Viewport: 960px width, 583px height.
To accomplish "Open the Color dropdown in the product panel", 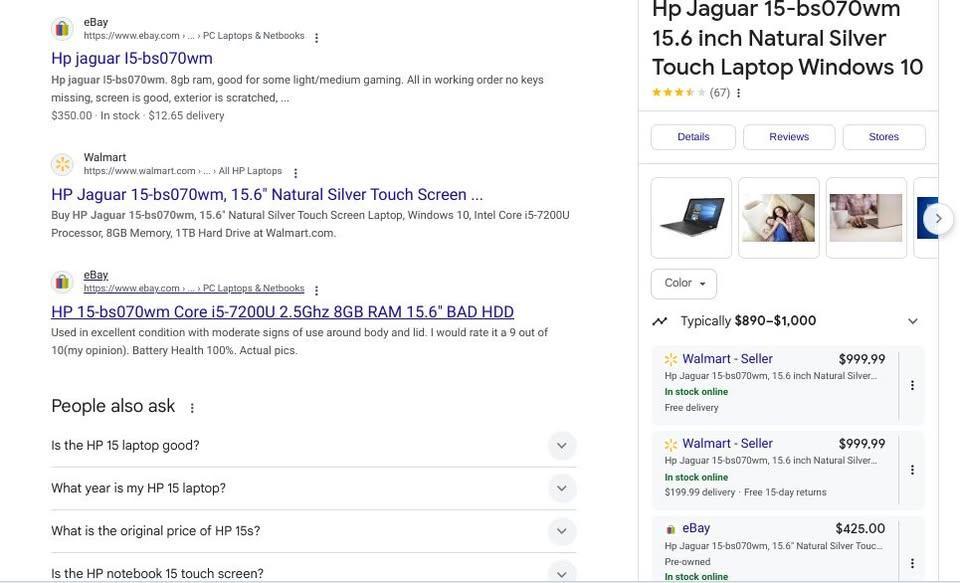I will click(684, 284).
